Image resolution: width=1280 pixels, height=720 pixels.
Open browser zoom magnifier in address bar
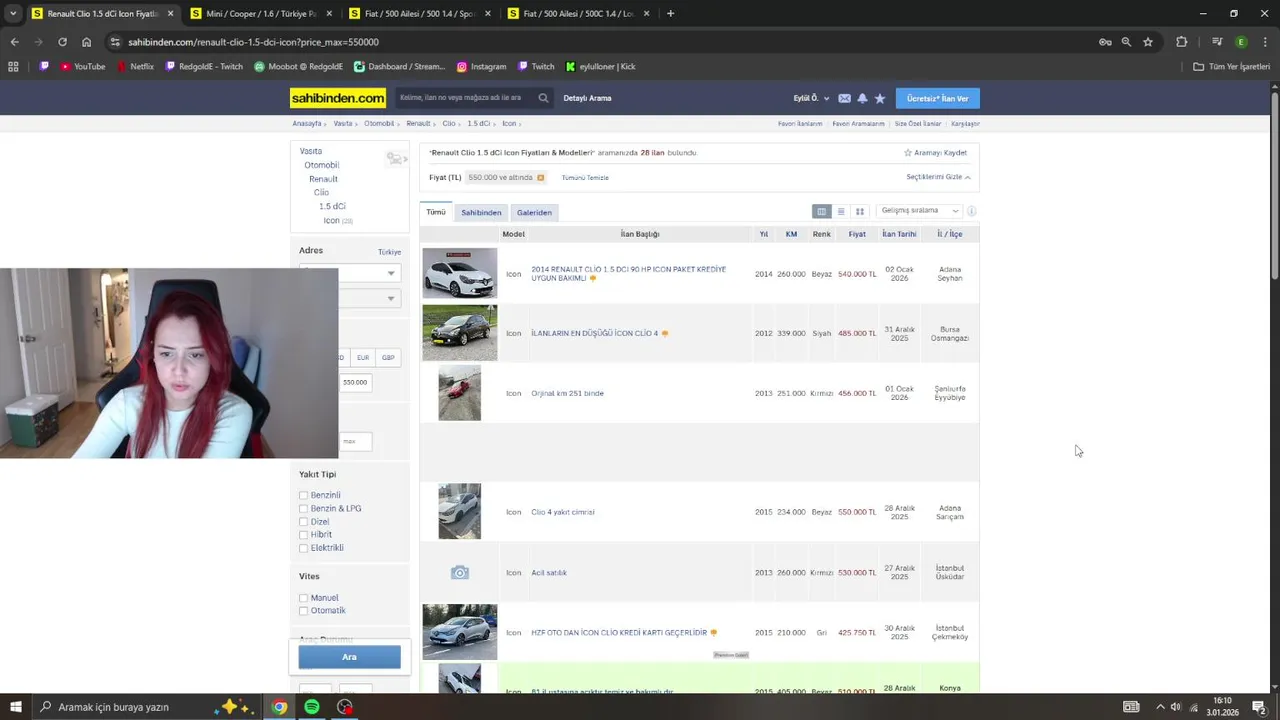click(x=1126, y=42)
